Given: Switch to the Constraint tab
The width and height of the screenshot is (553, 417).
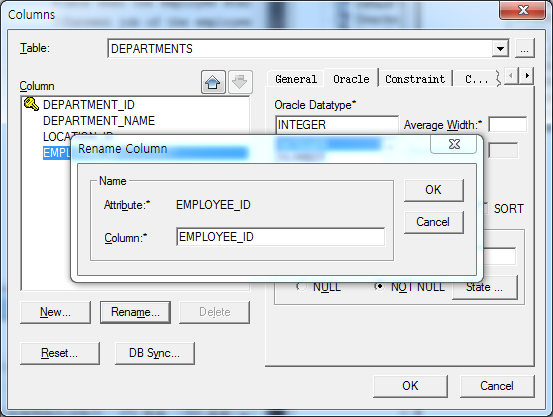Looking at the screenshot, I should (x=415, y=79).
